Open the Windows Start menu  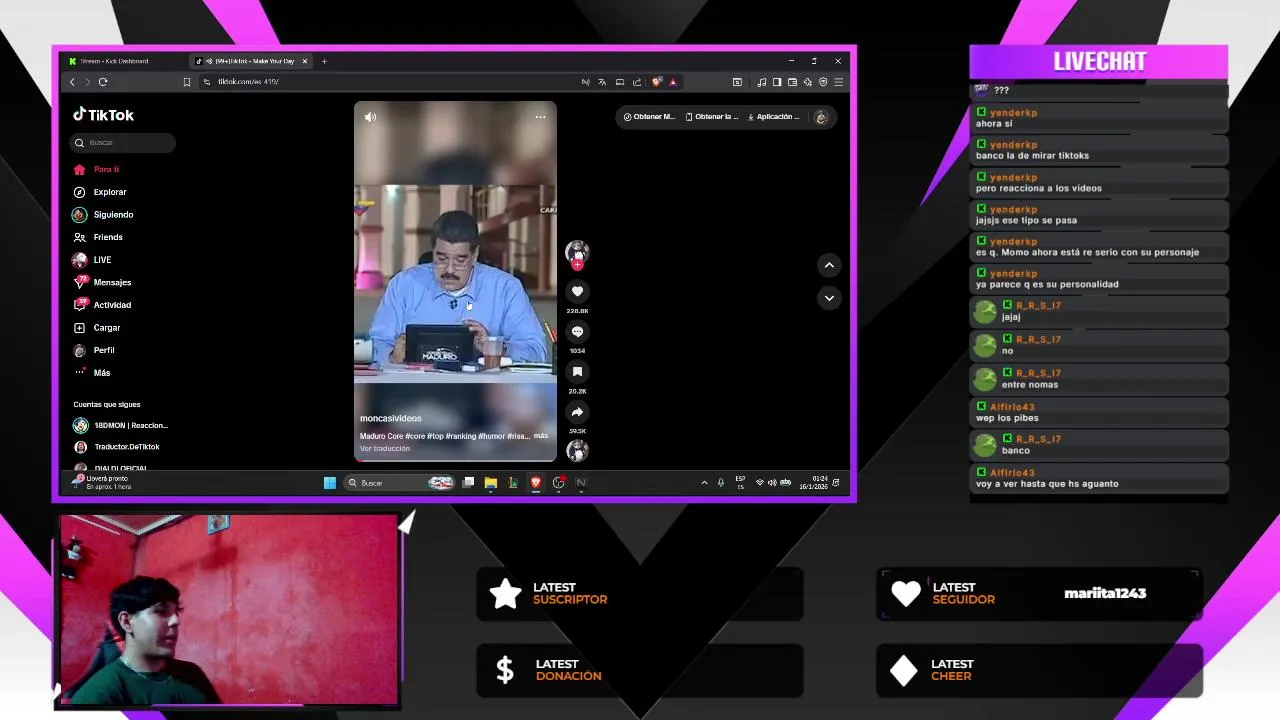coord(329,483)
